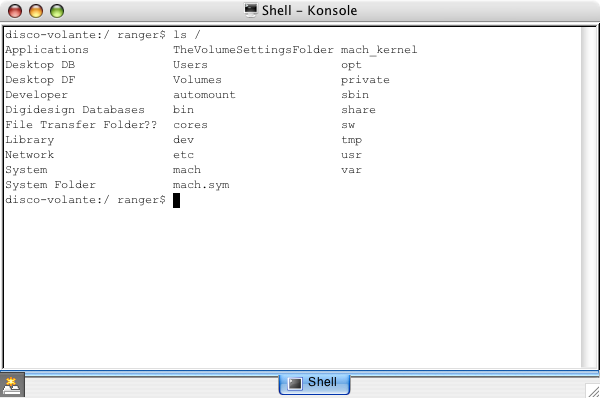Click the "Shell – Konsole" window title text
600x398 pixels.
click(x=309, y=10)
